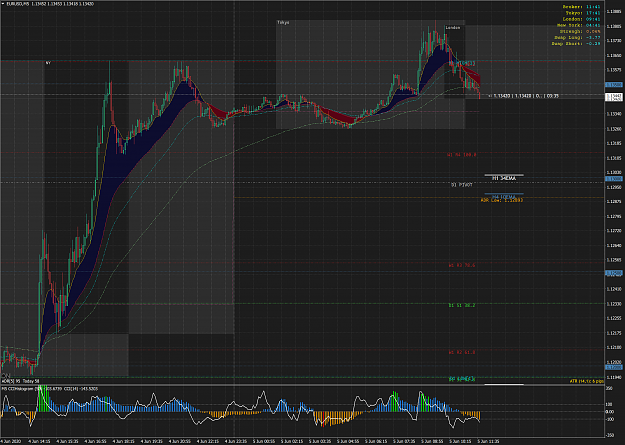The image size is (625, 445).
Task: Select the Broker time row
Action: [x=582, y=7]
